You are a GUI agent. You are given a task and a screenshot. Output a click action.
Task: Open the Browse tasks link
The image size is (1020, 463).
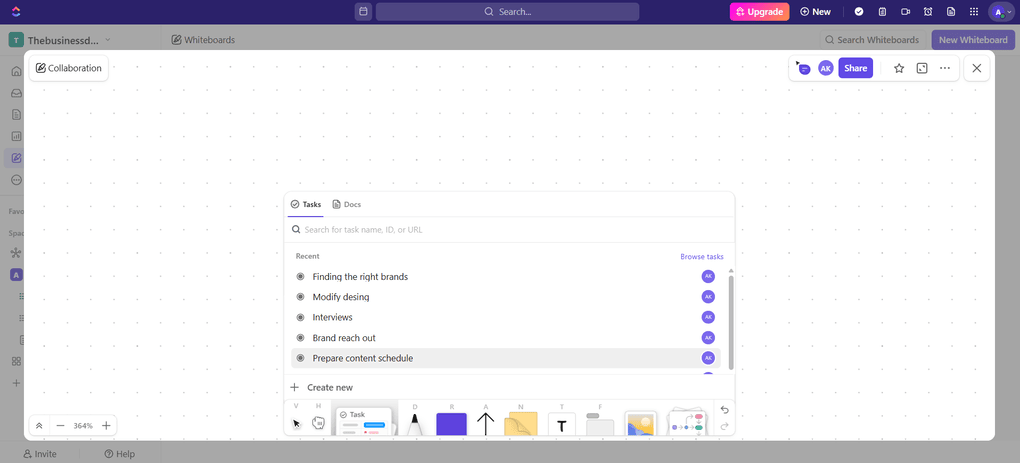(702, 257)
